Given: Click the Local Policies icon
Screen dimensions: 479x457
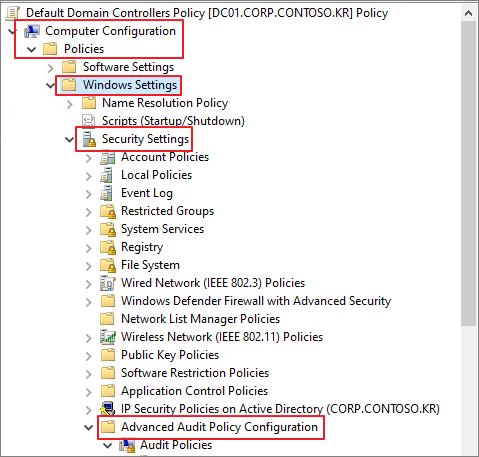Looking at the screenshot, I should pos(107,175).
